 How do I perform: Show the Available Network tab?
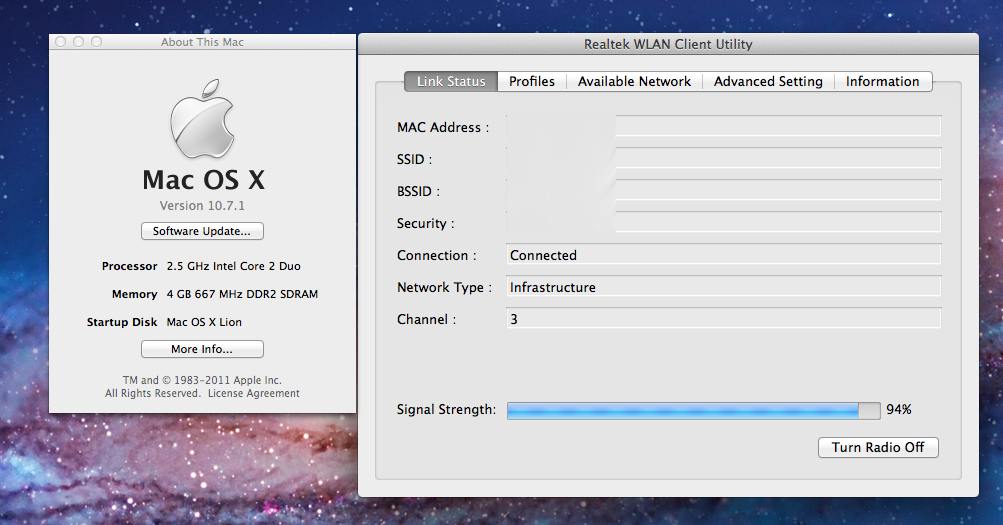634,82
